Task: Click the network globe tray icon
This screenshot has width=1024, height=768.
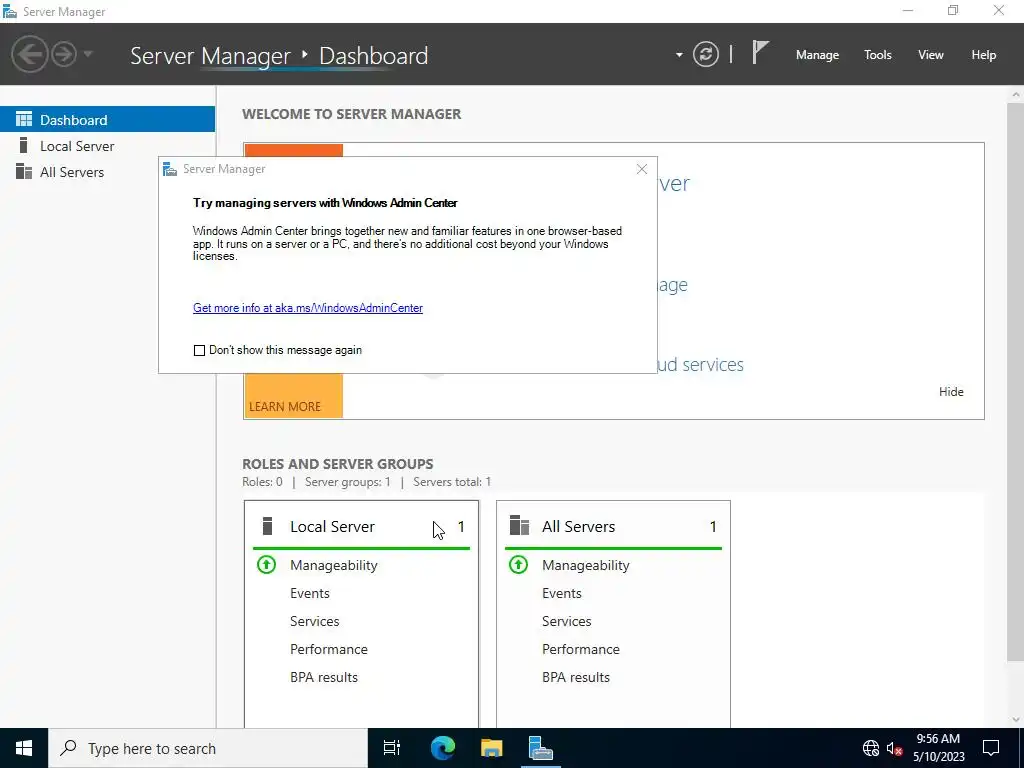Action: pyautogui.click(x=871, y=748)
